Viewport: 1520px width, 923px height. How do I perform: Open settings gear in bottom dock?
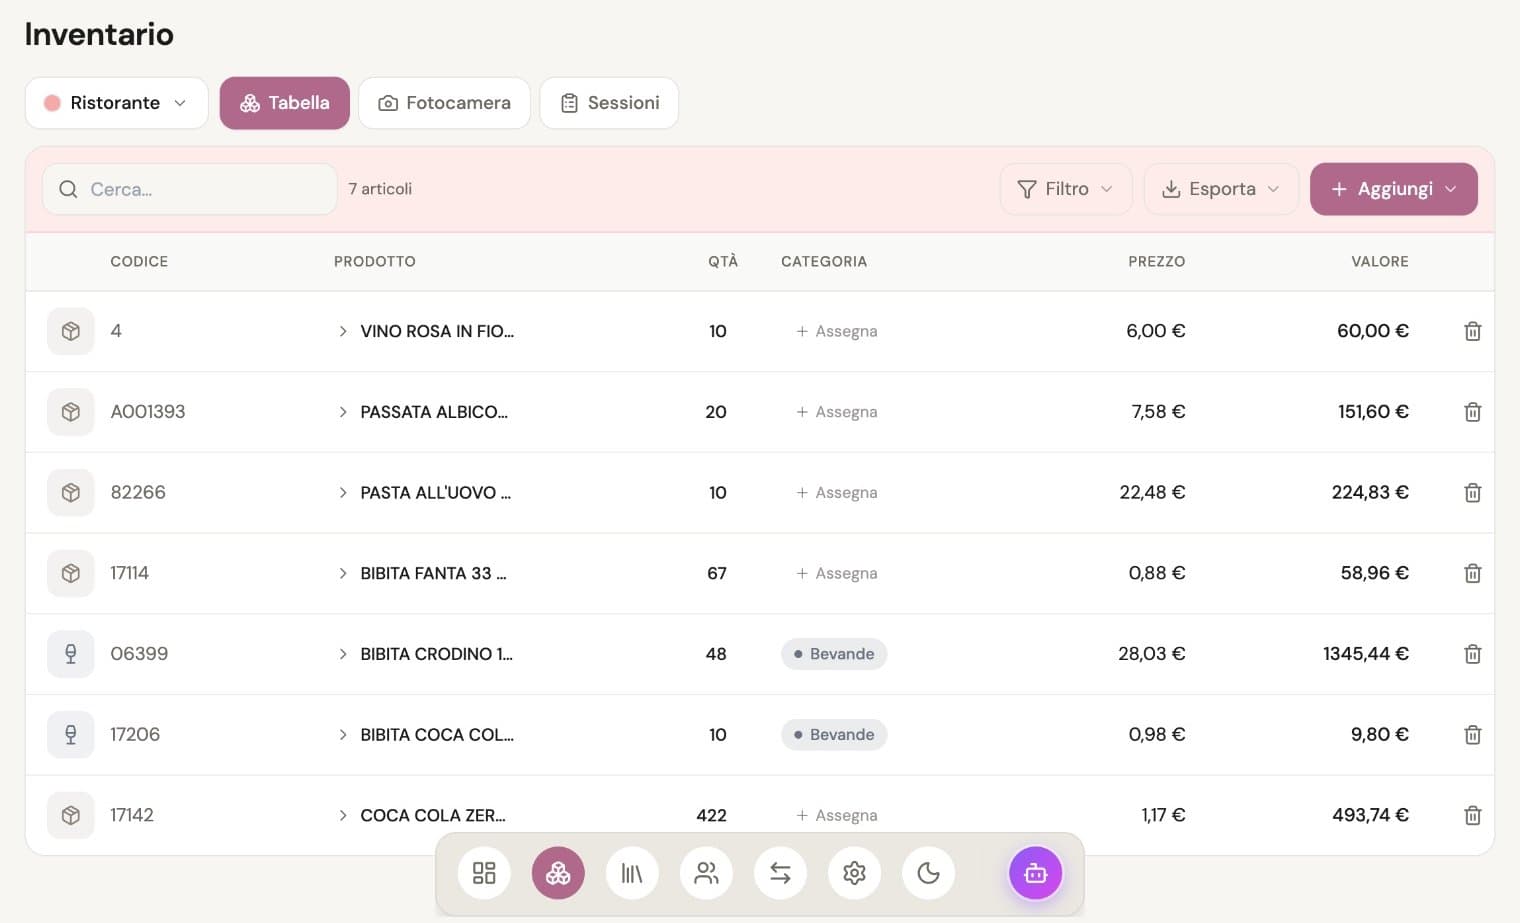(854, 873)
